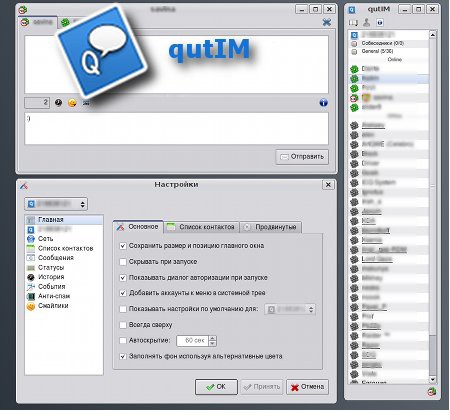The width and height of the screenshot is (450, 420).
Task: Increase Автоскрытие seconds with up arrow
Action: click(x=213, y=338)
